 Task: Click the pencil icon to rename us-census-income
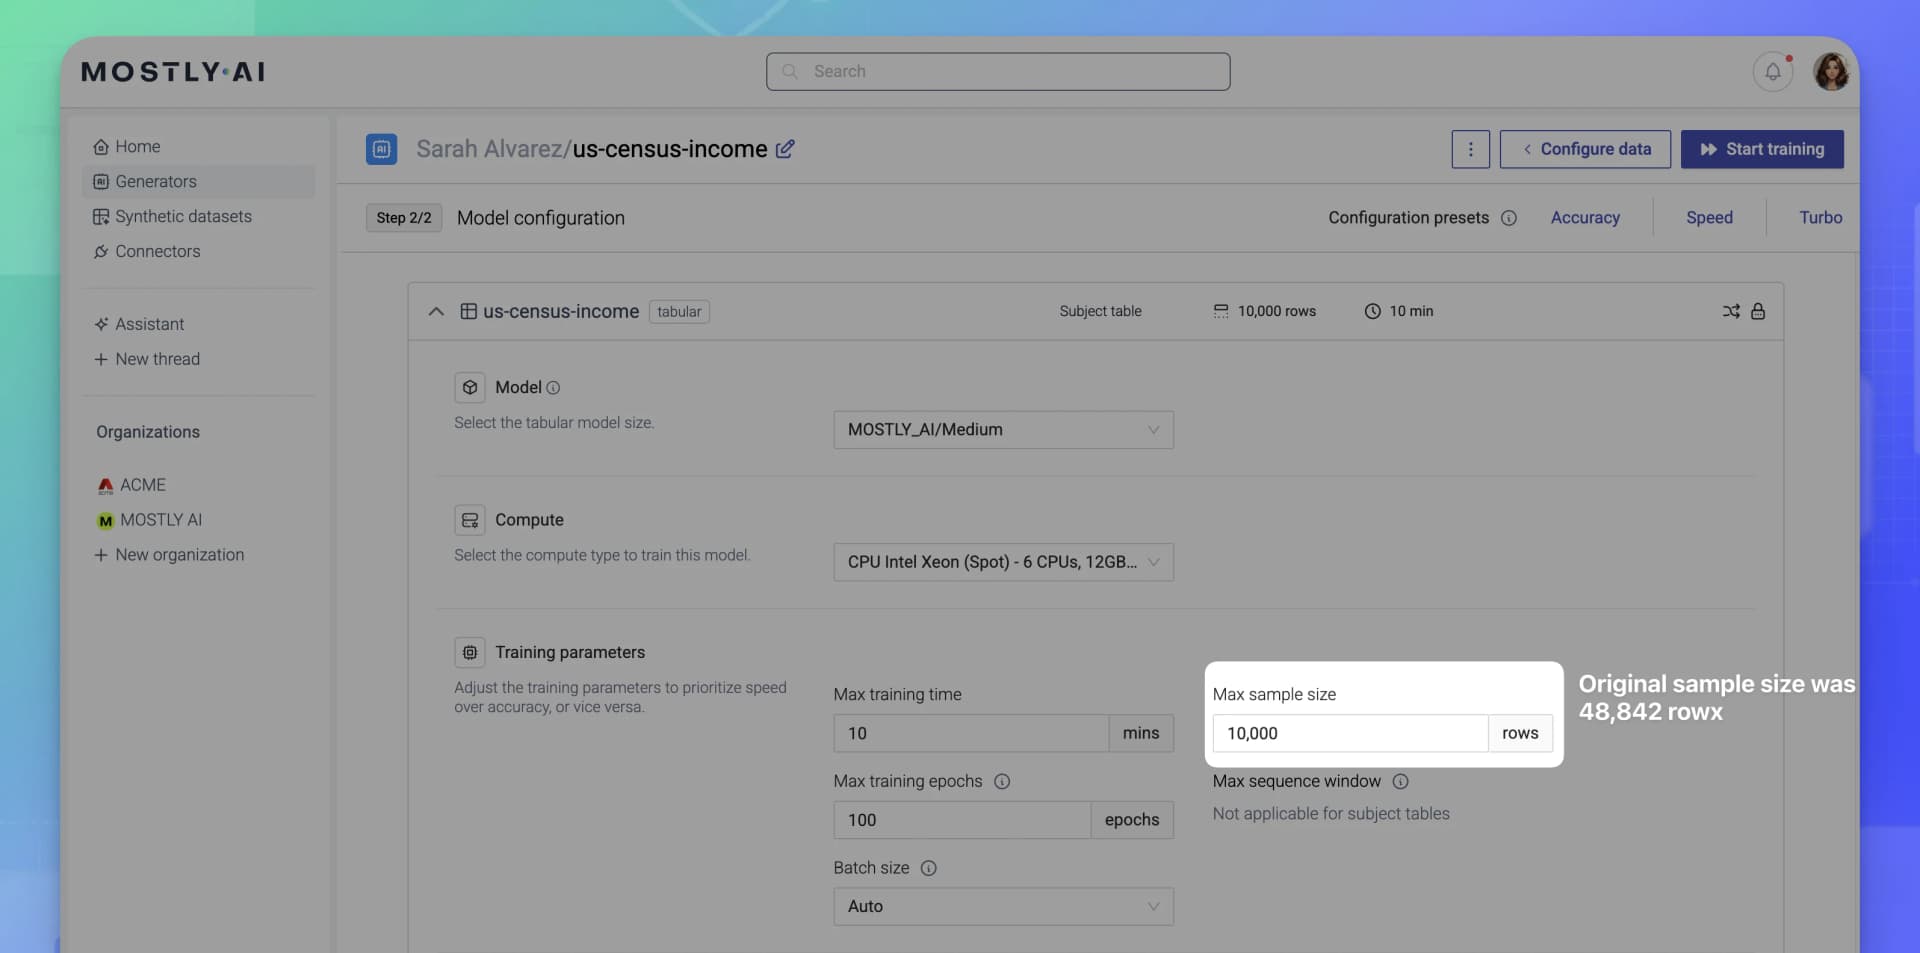pyautogui.click(x=785, y=148)
